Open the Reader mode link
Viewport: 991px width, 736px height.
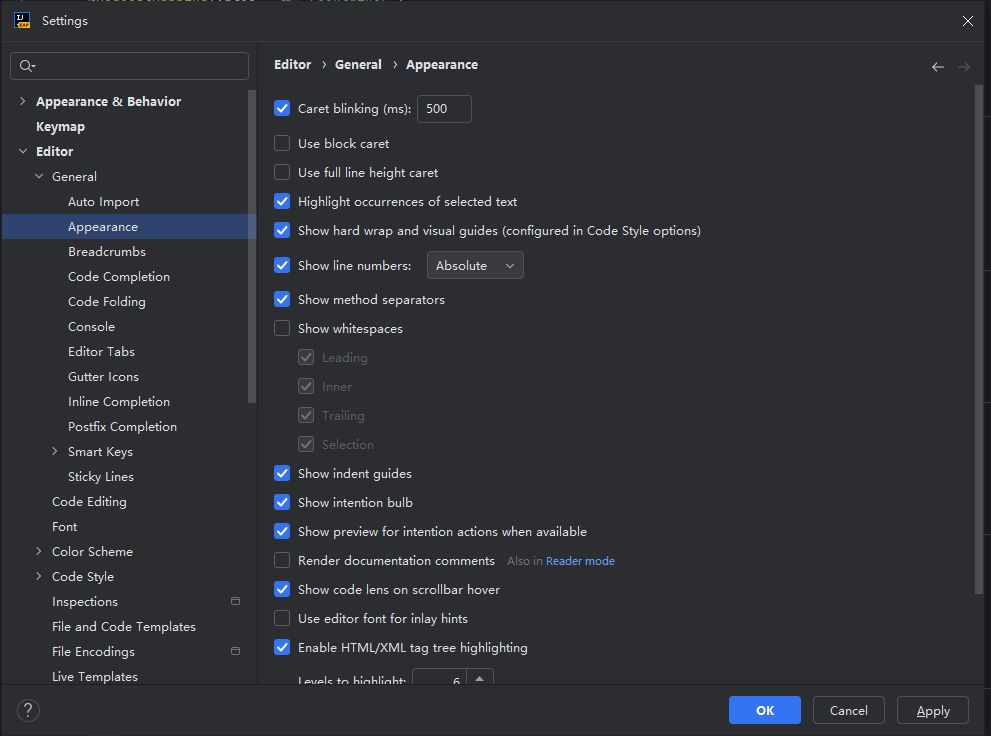click(x=580, y=561)
